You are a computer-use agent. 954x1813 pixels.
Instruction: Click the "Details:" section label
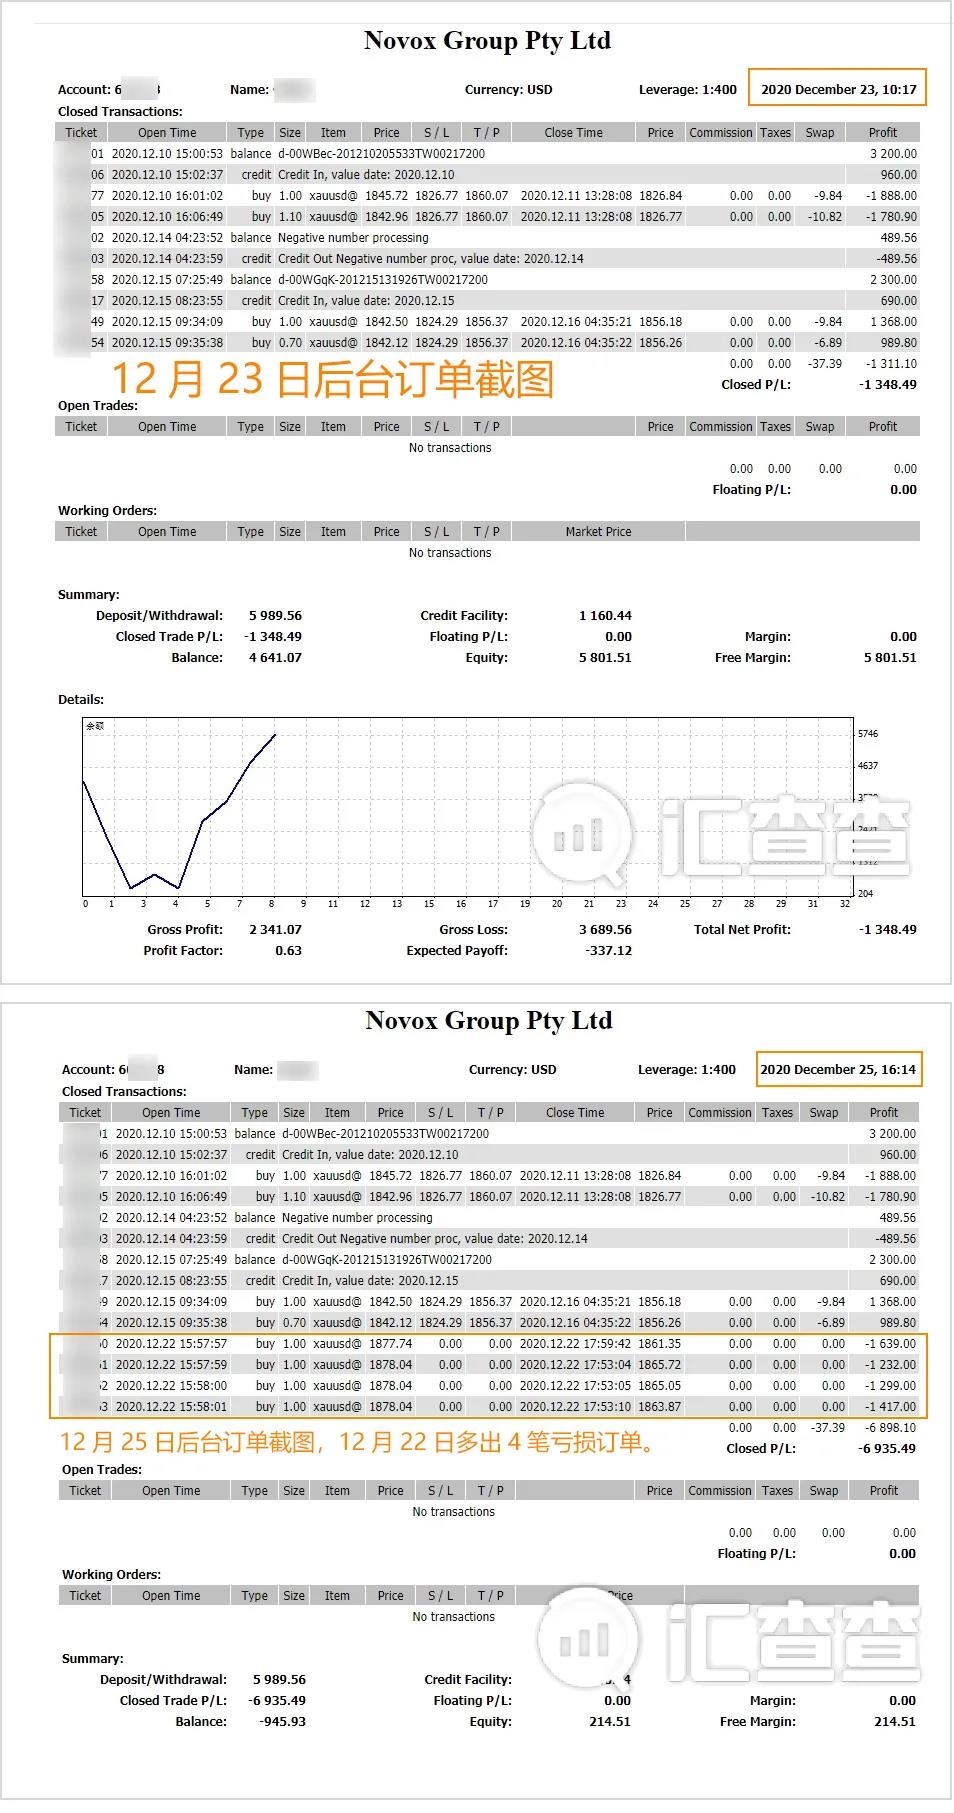(81, 699)
